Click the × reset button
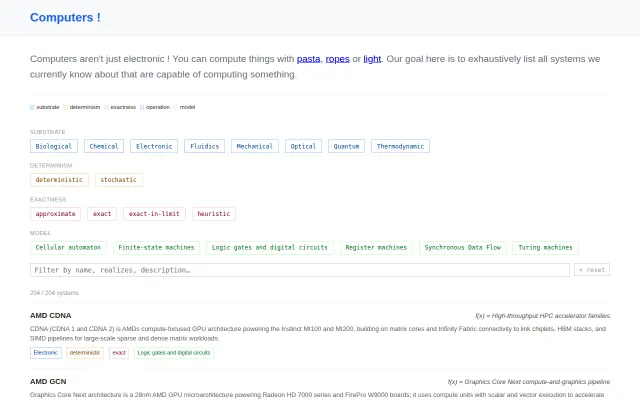 click(592, 270)
